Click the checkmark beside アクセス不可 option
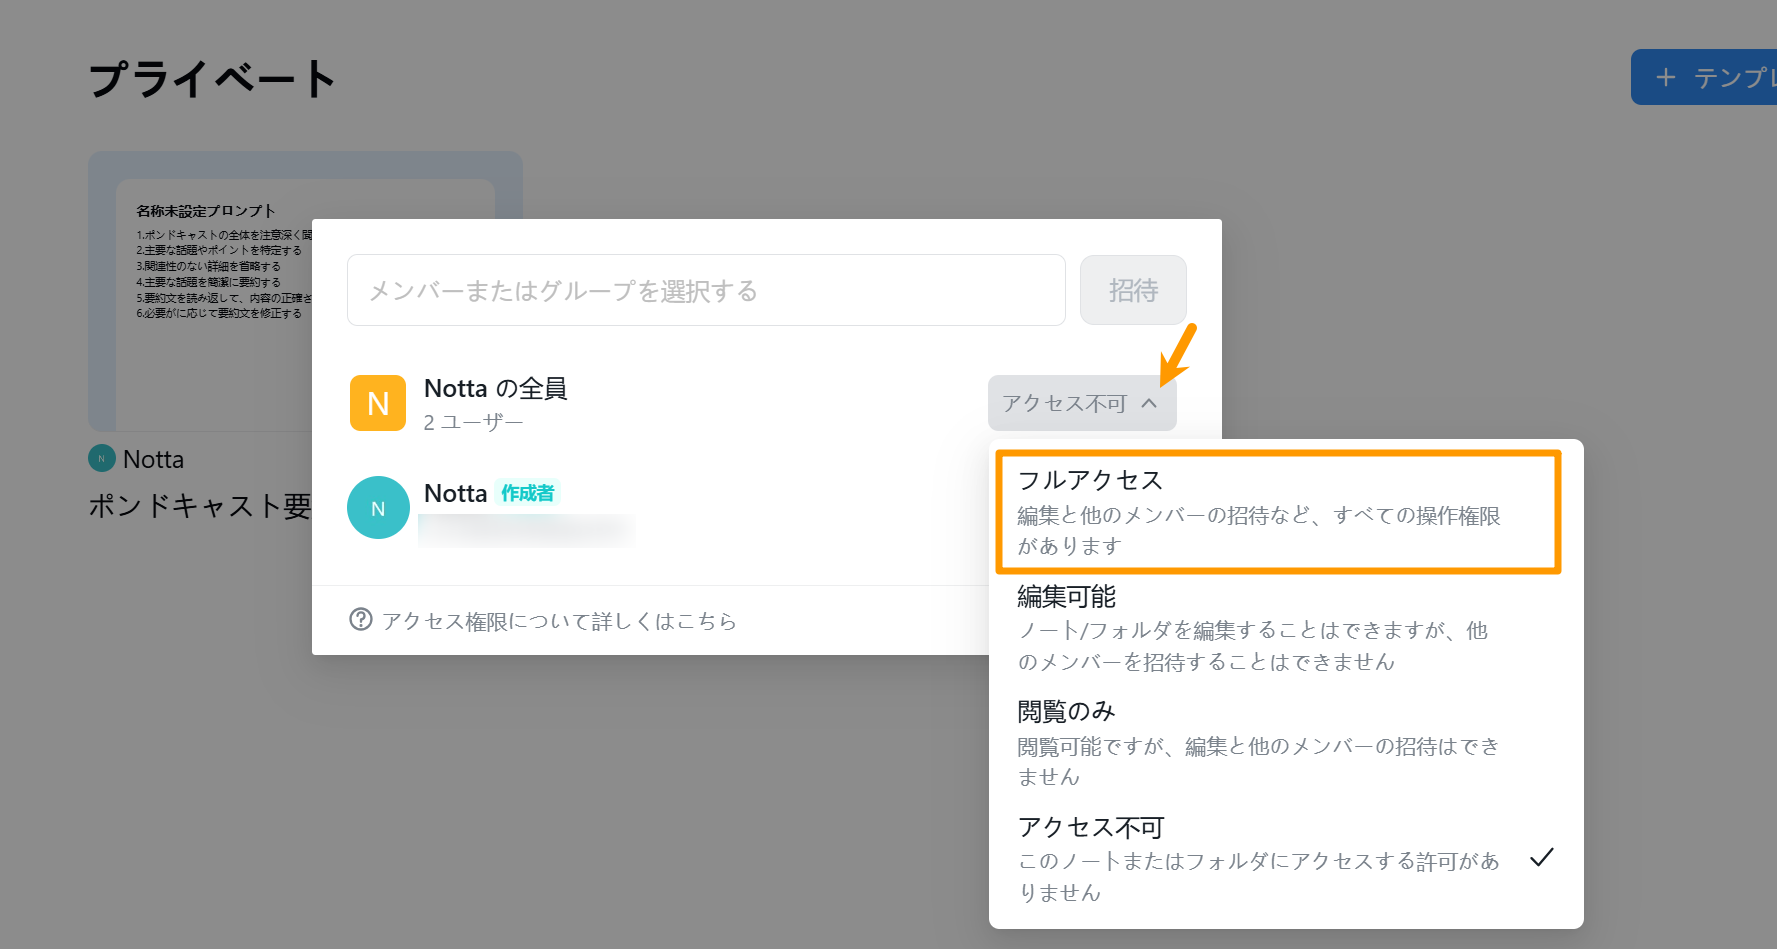This screenshot has height=949, width=1777. click(x=1542, y=857)
